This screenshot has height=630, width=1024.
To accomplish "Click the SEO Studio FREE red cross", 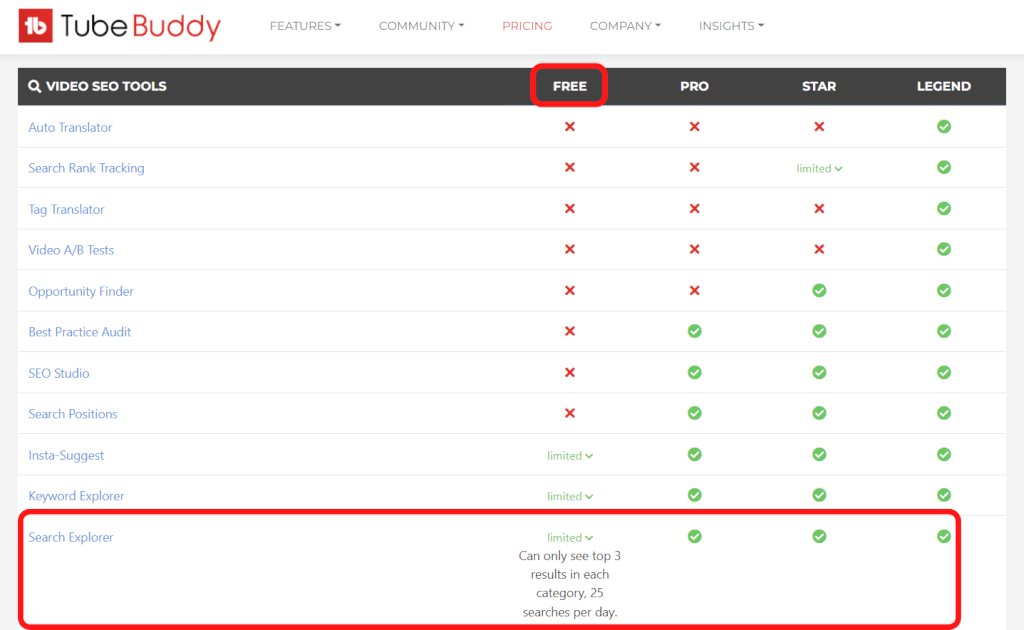I will pyautogui.click(x=569, y=372).
